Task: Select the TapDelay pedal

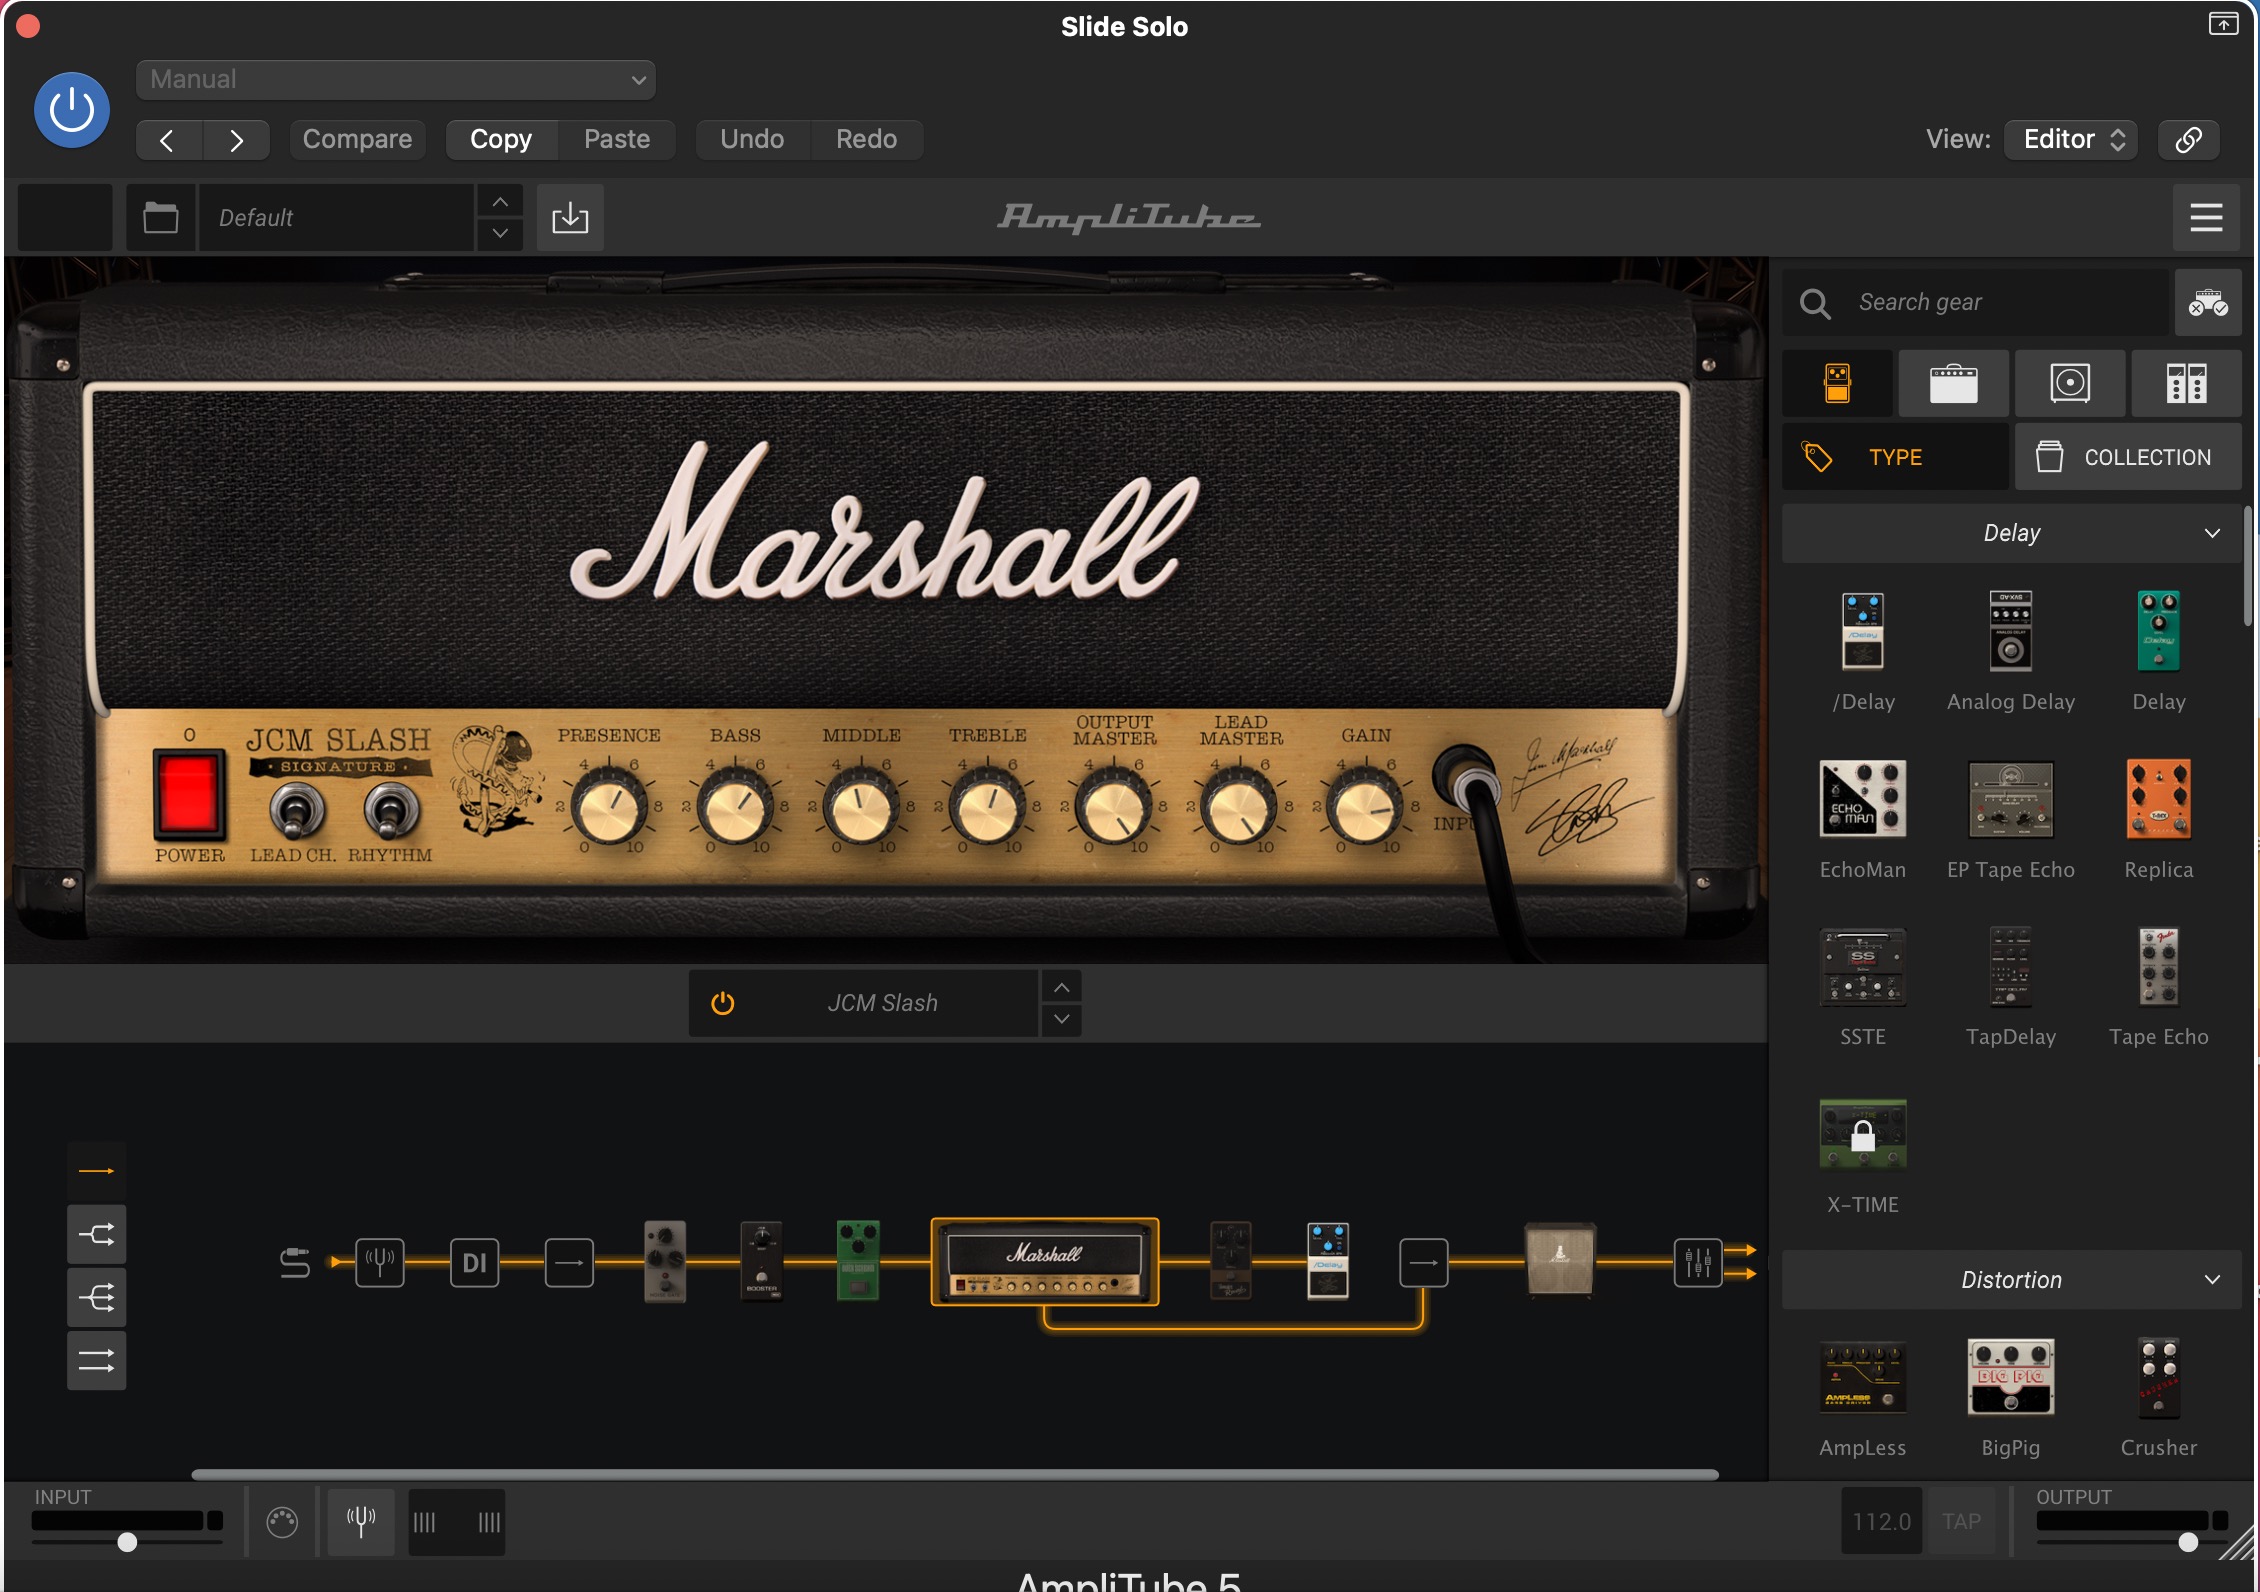Action: pyautogui.click(x=2010, y=967)
